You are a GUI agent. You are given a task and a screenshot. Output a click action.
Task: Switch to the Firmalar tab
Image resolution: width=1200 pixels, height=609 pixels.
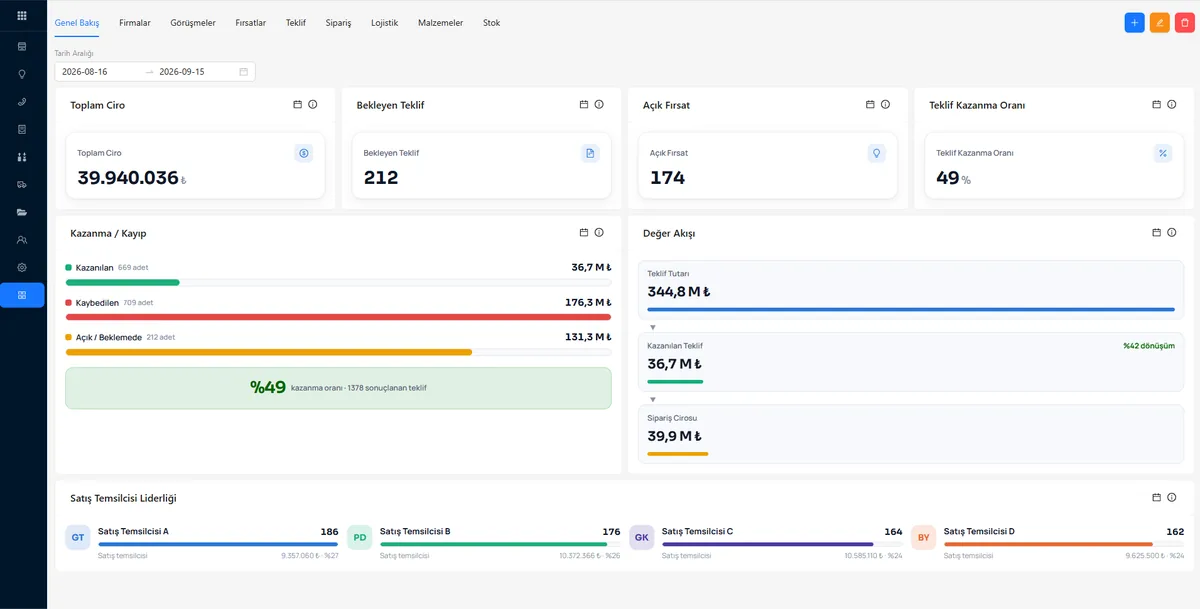click(x=135, y=23)
